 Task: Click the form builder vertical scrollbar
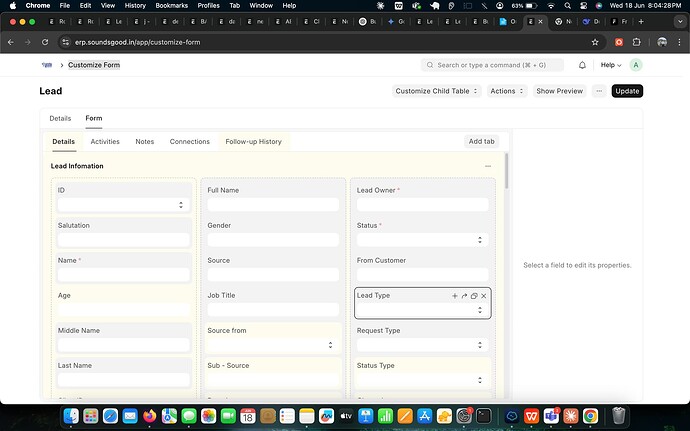pos(506,171)
